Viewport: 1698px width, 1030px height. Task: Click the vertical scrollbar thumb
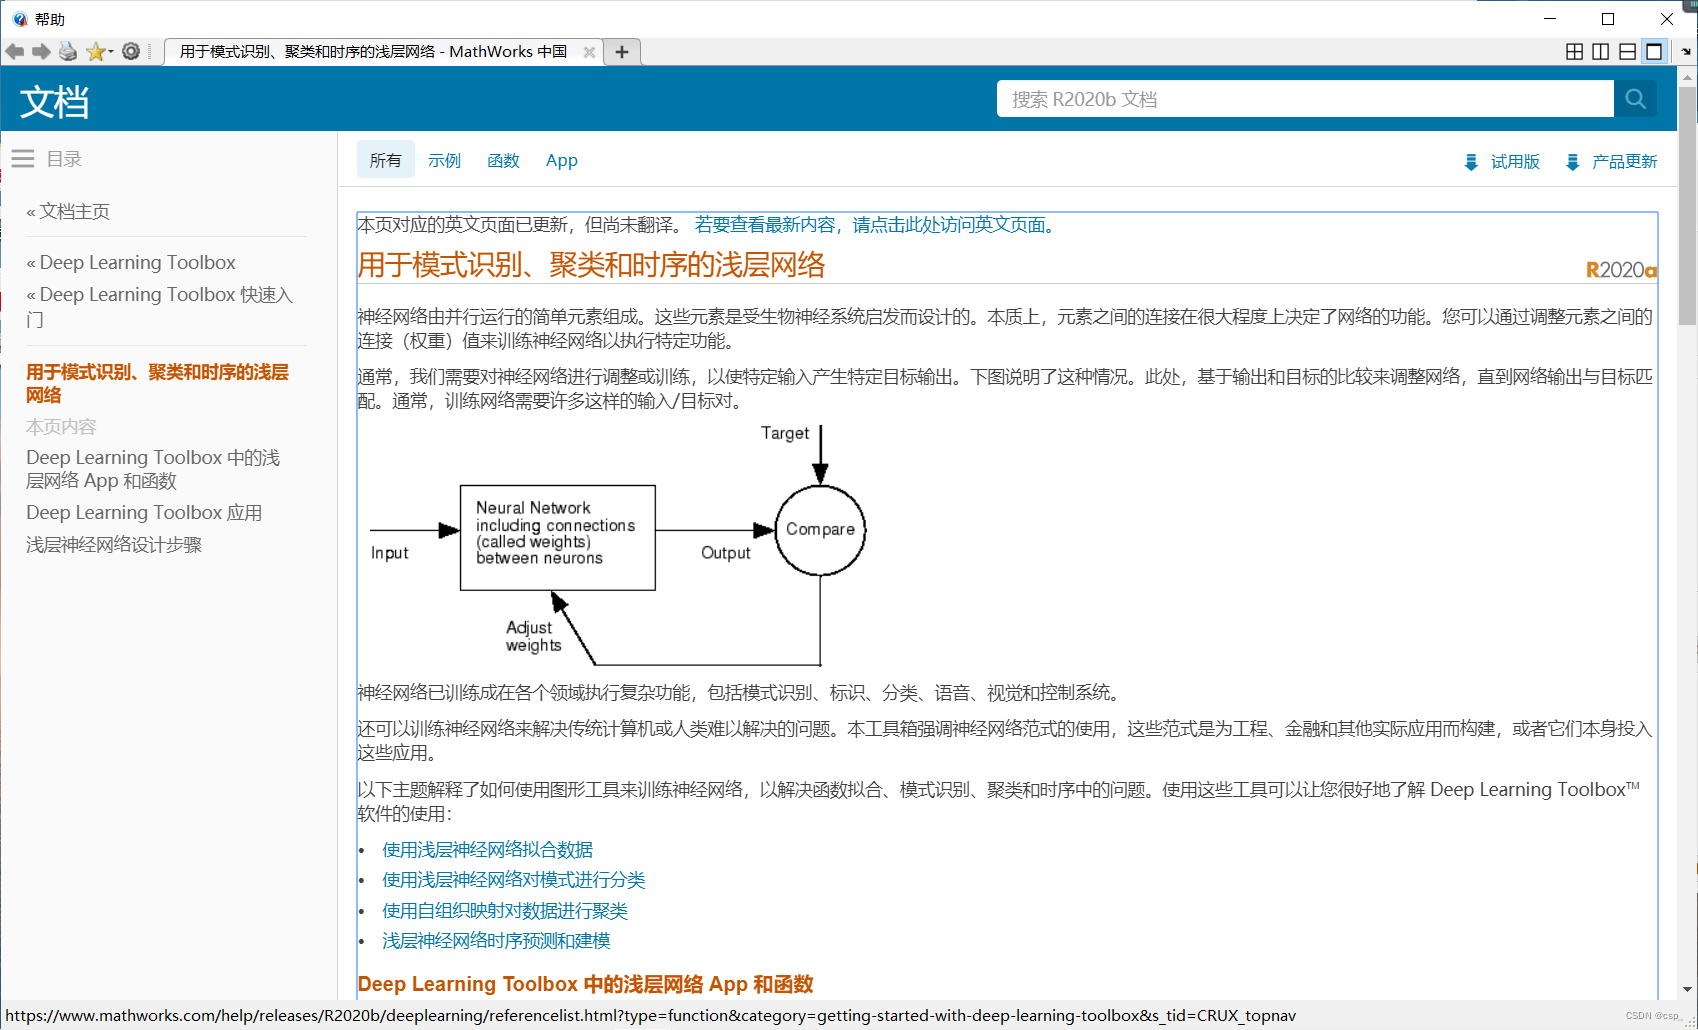point(1687,205)
